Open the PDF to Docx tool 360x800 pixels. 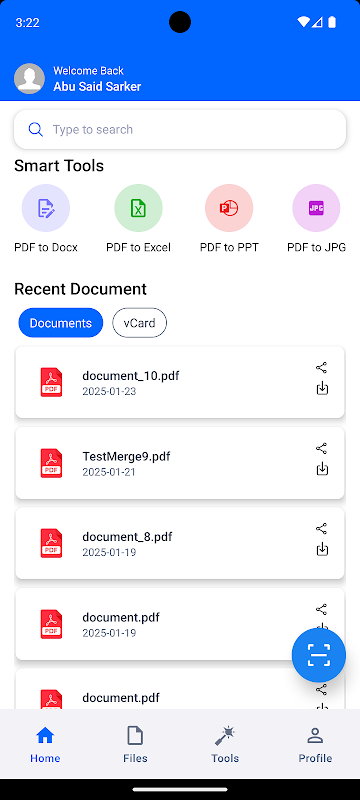[x=46, y=208]
